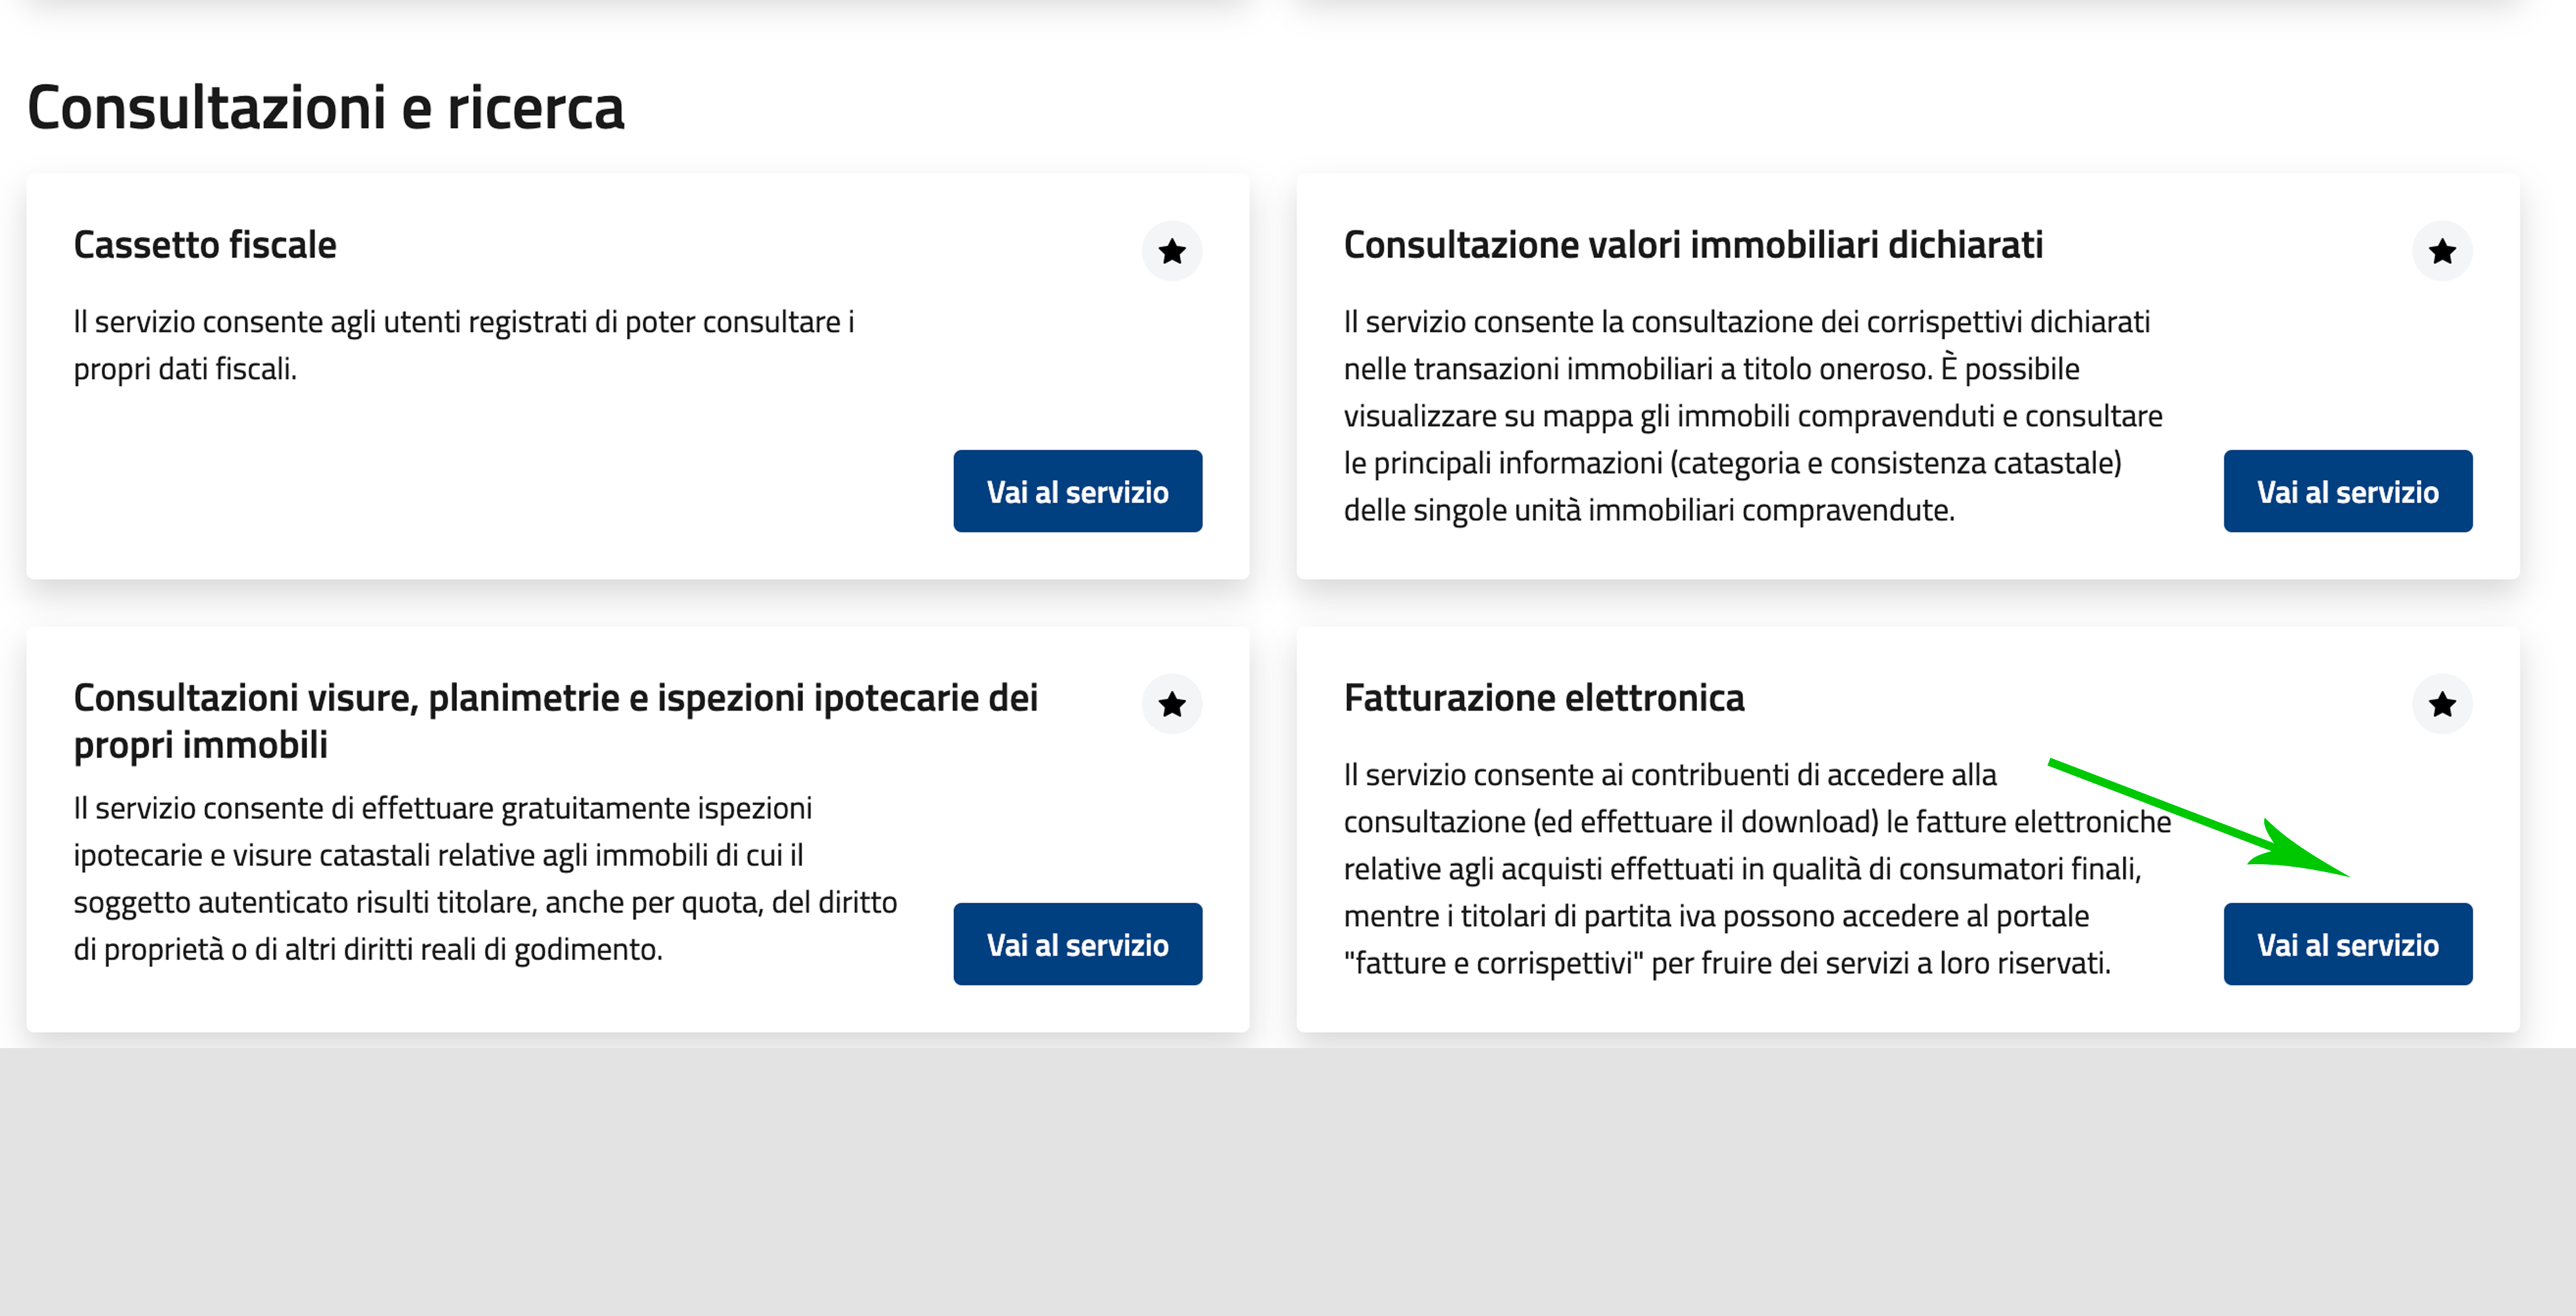
Task: Click the Cassetto fiscale card title
Action: (205, 245)
